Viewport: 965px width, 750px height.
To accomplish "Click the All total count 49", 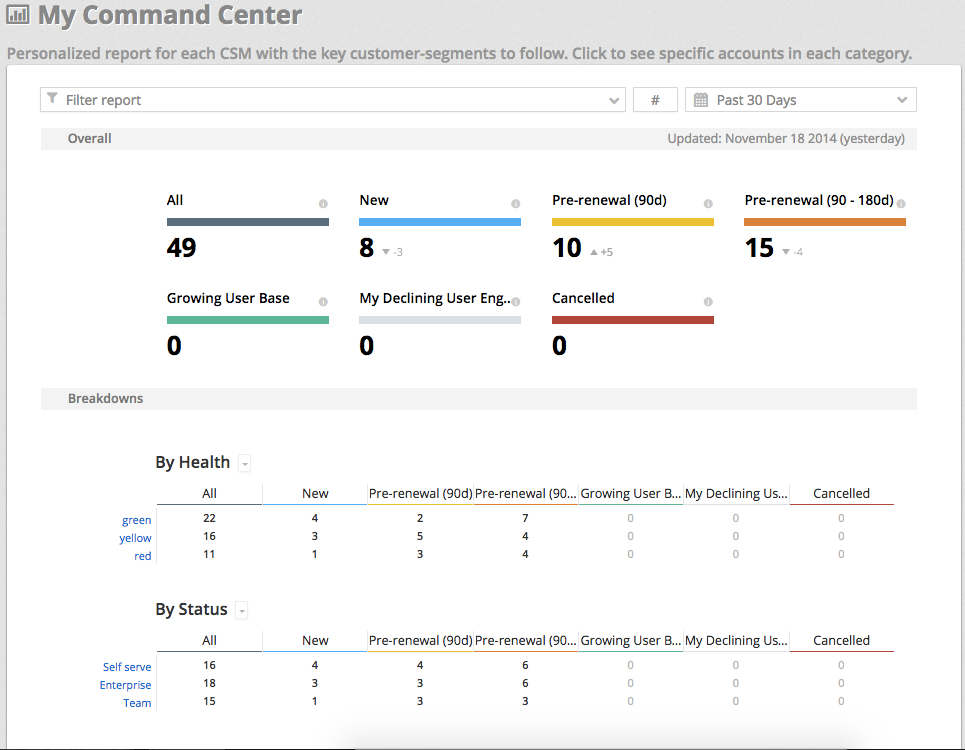I will pyautogui.click(x=182, y=248).
